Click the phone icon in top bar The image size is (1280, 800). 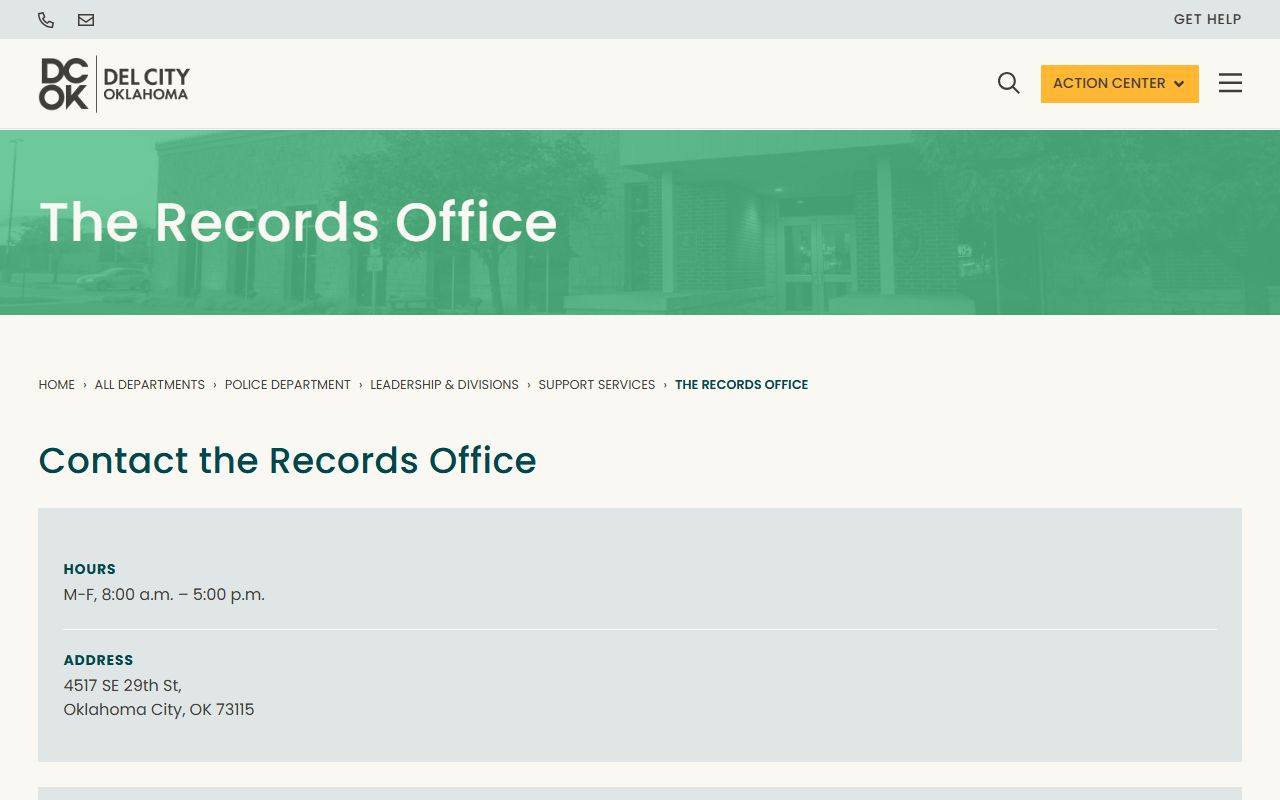(x=46, y=20)
